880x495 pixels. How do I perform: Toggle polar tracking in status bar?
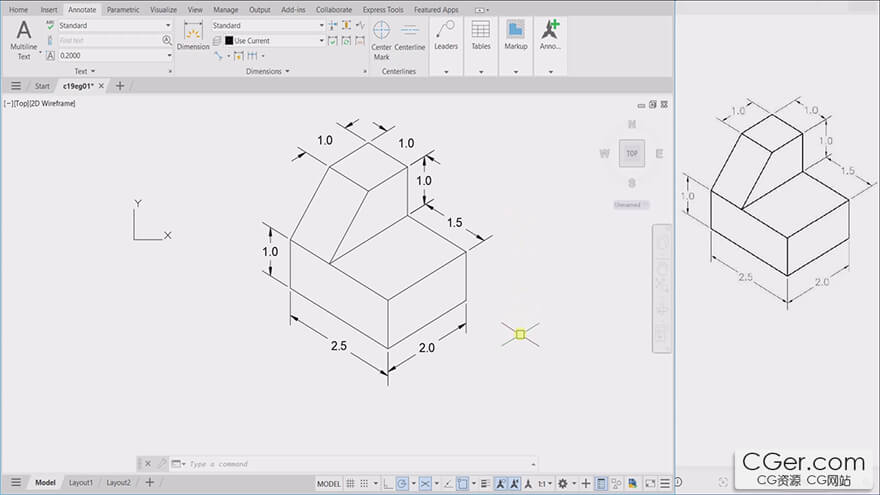pos(402,483)
